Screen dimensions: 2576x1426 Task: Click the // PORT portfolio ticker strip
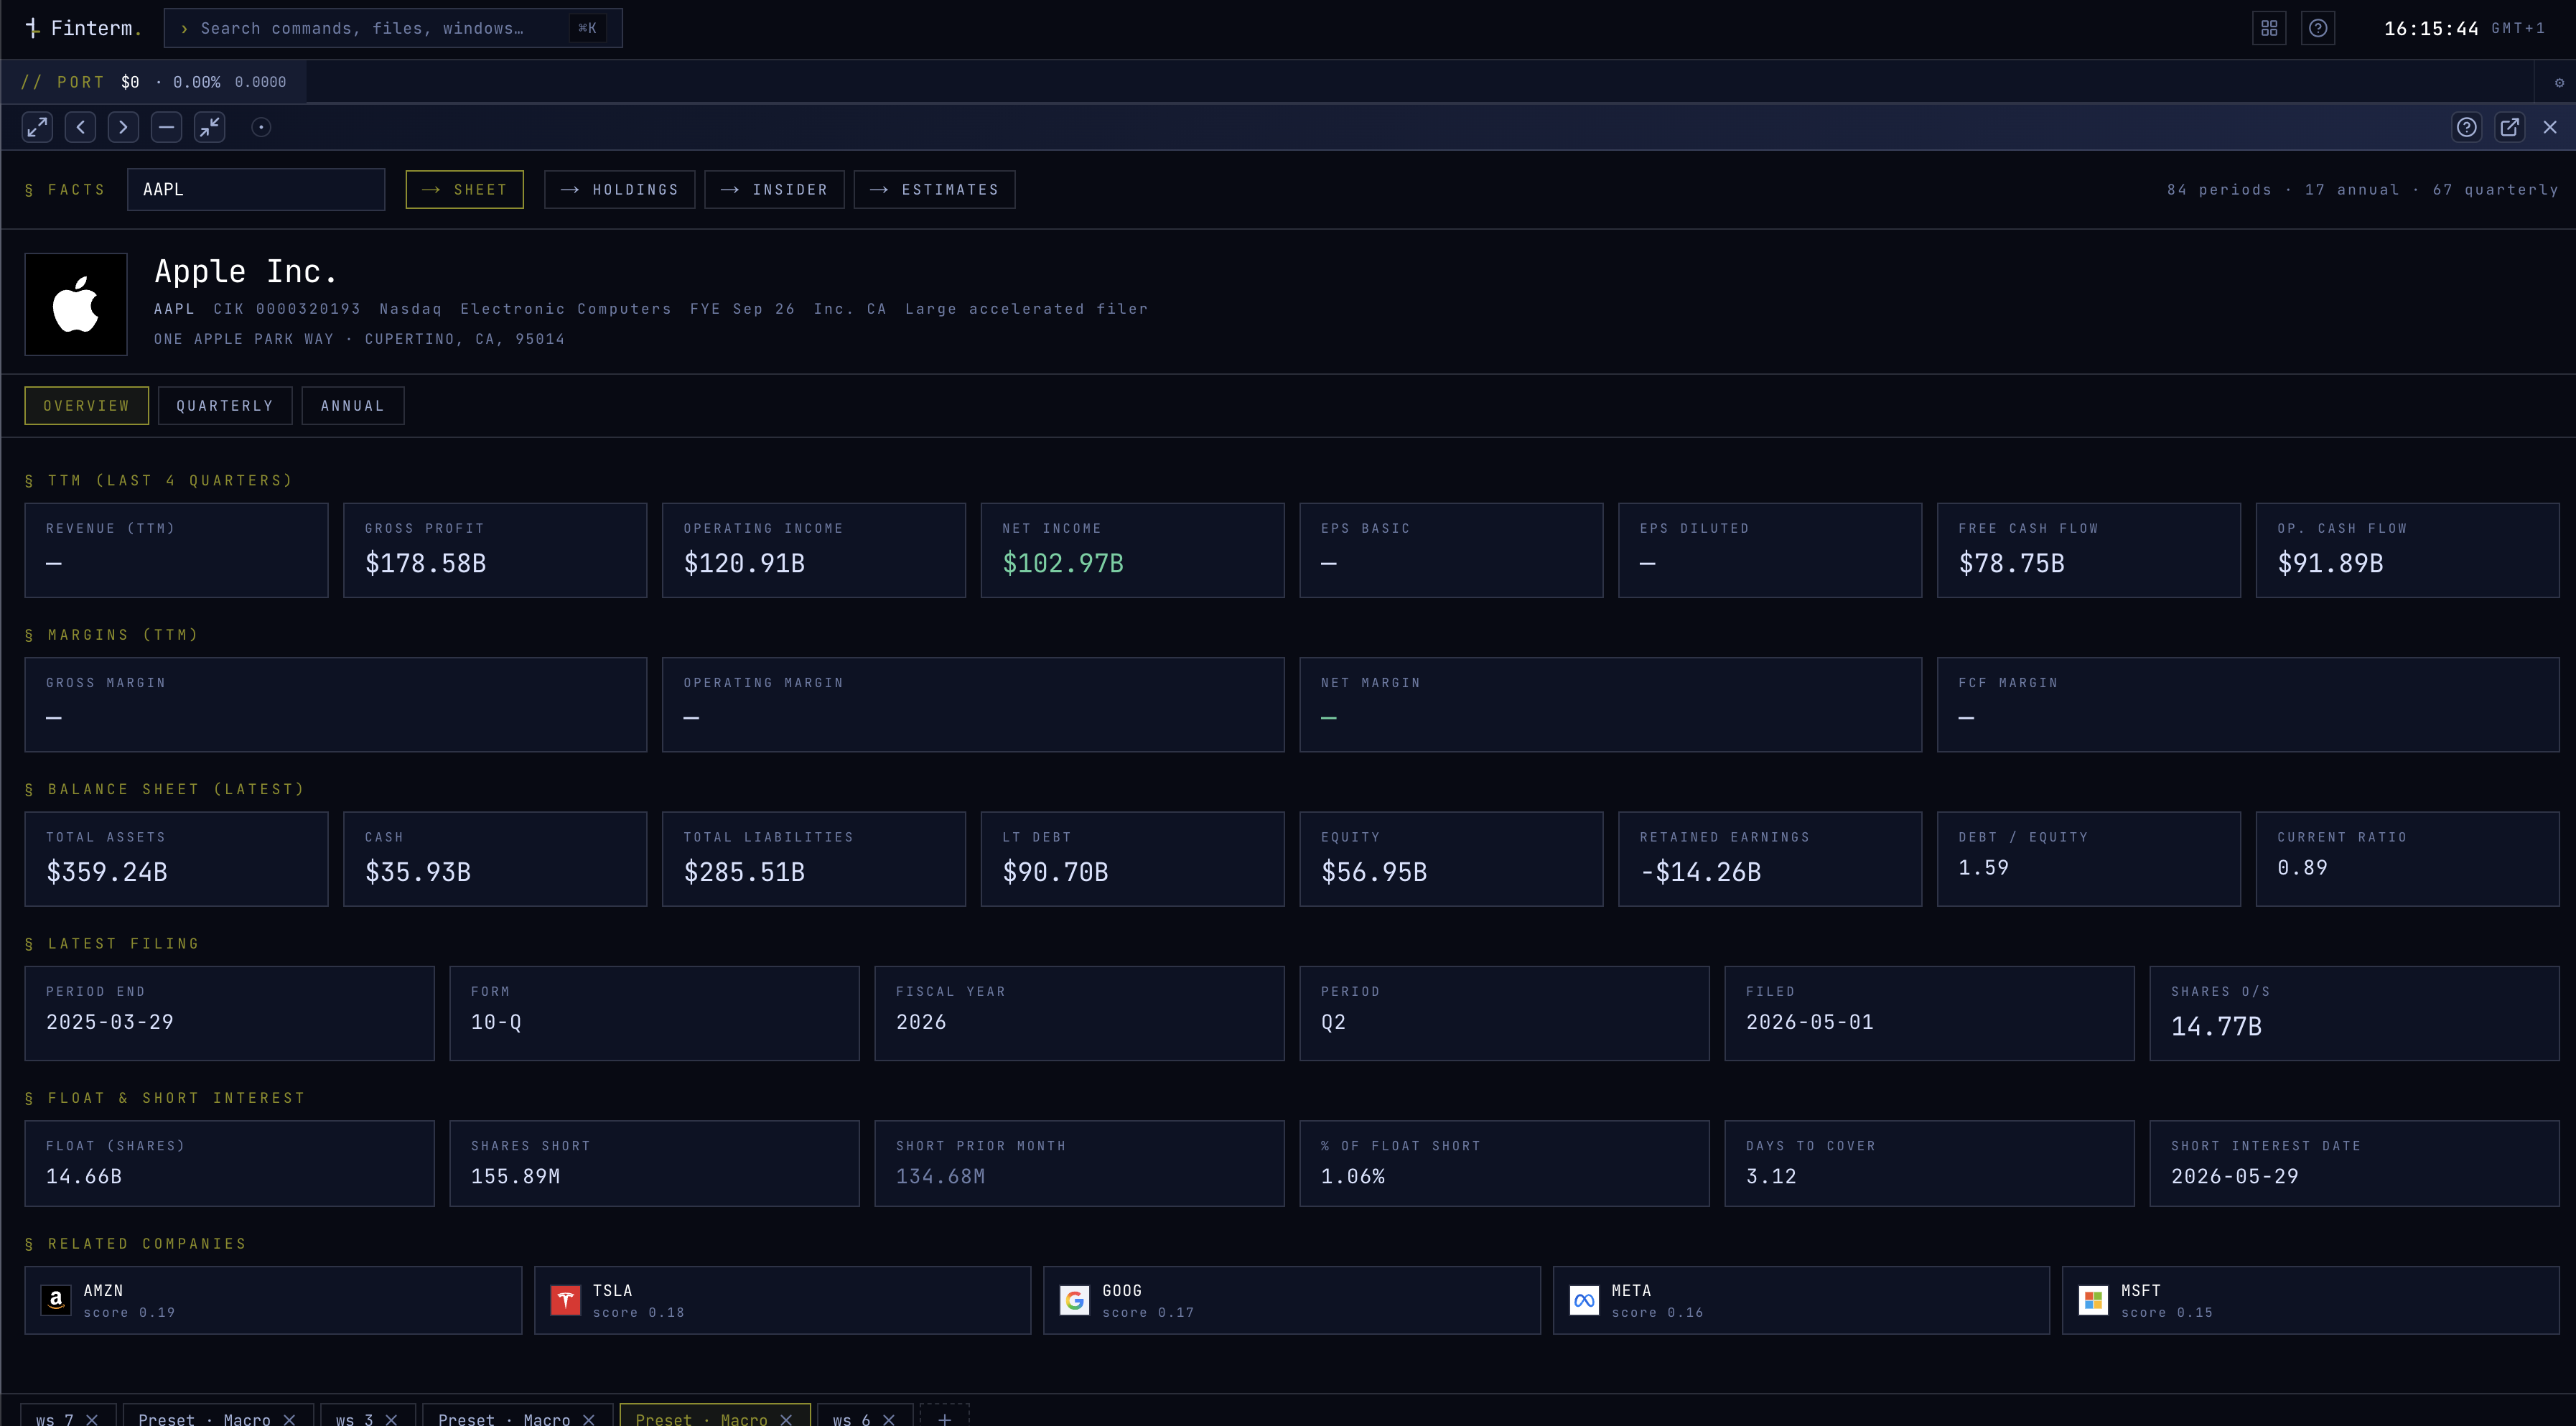click(x=154, y=82)
